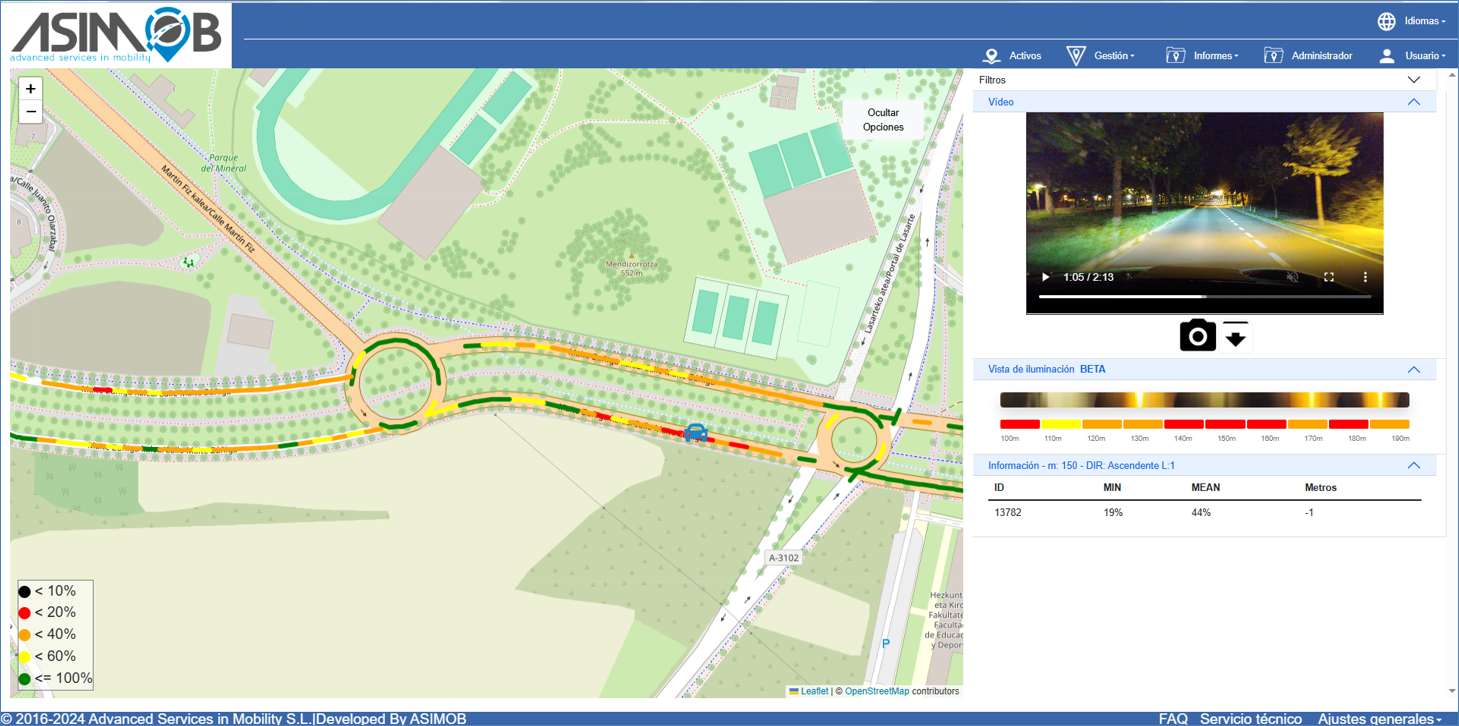Click the download arrow icon
Viewport: 1459px width, 726px height.
1235,336
